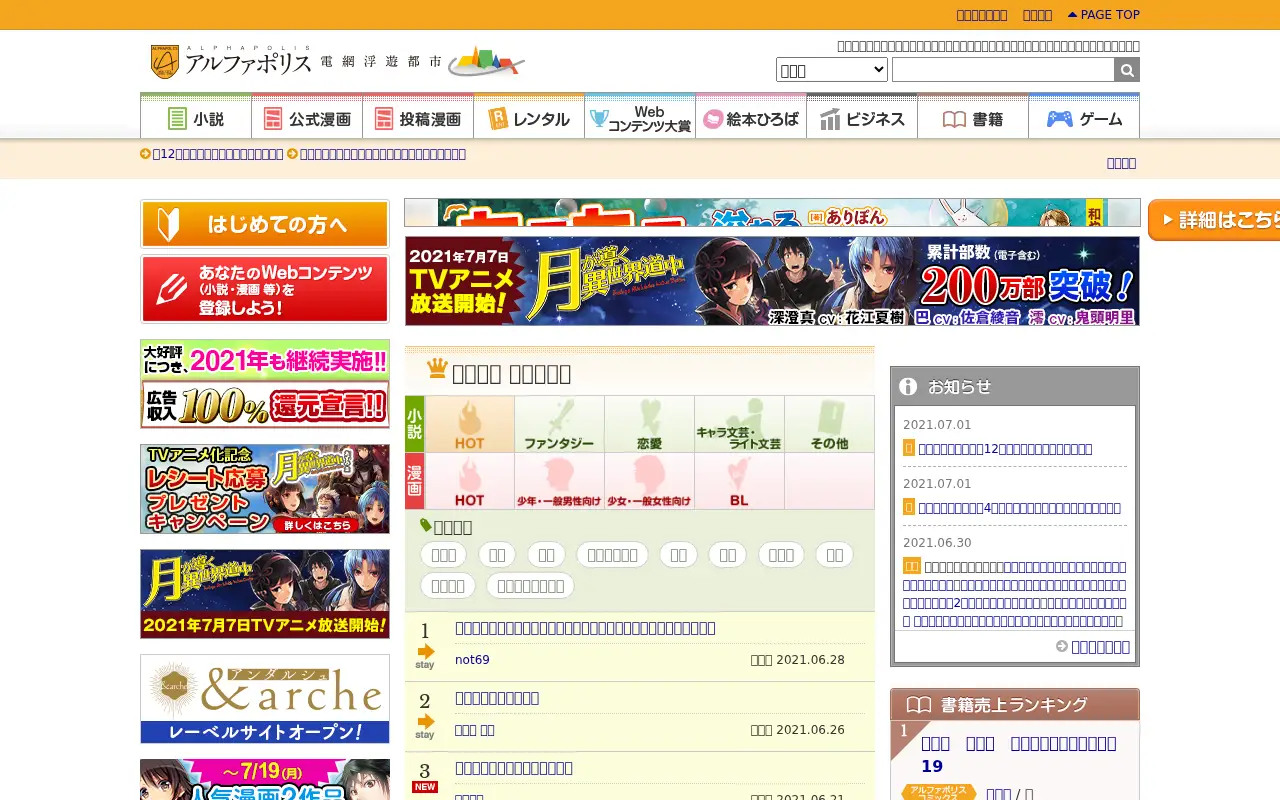1280x800 pixels.
Task: Select the キャラ文芸・ライト文芸 ranking tab
Action: pos(739,424)
